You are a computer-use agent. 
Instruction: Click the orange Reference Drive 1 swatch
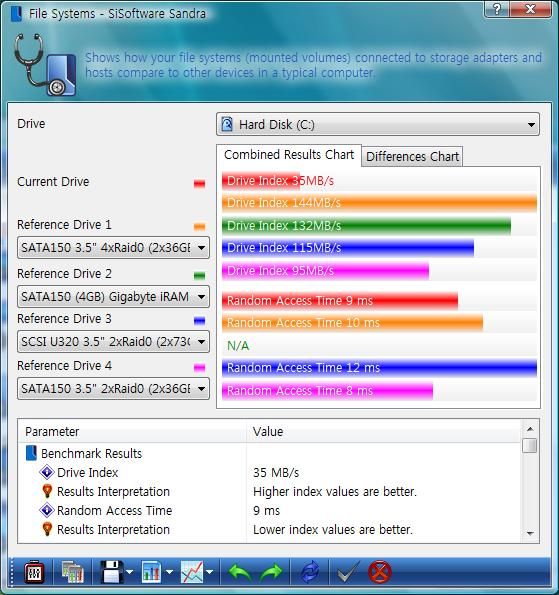(199, 227)
